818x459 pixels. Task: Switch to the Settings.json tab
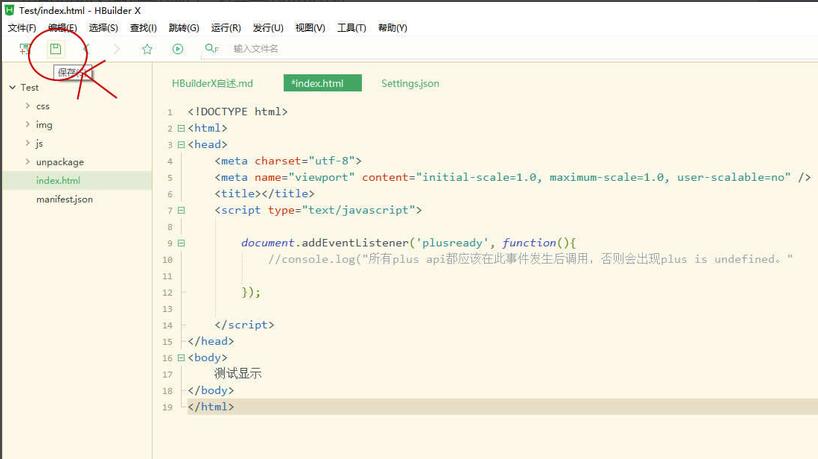point(410,83)
